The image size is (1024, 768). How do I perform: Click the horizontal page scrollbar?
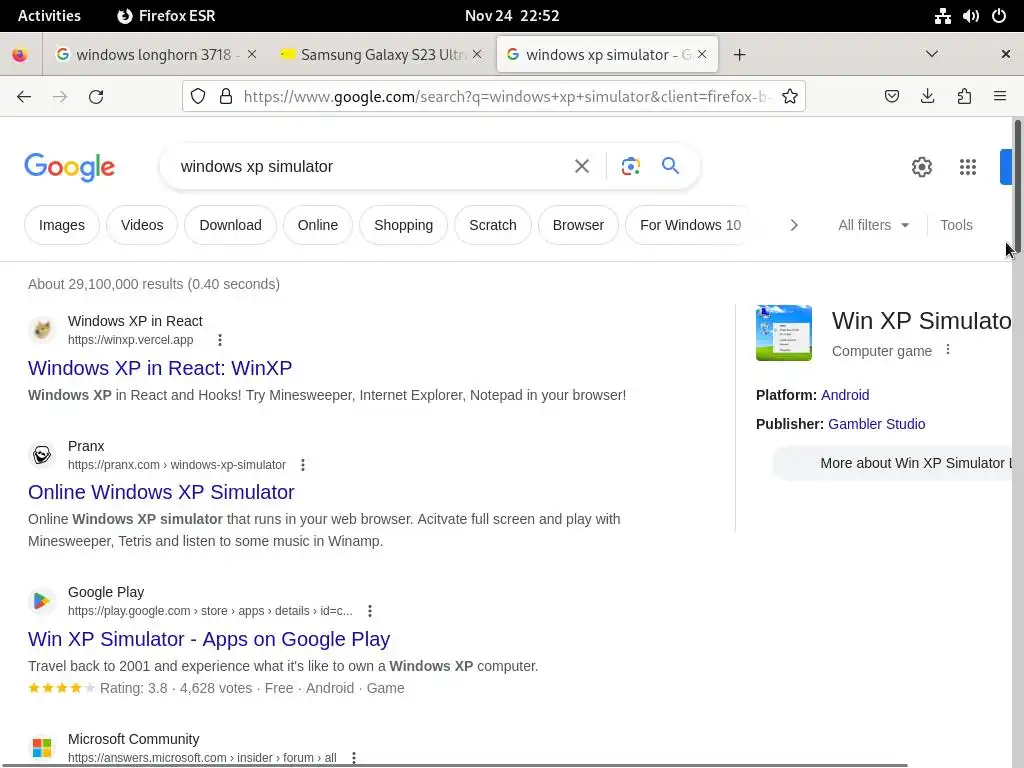point(457,765)
